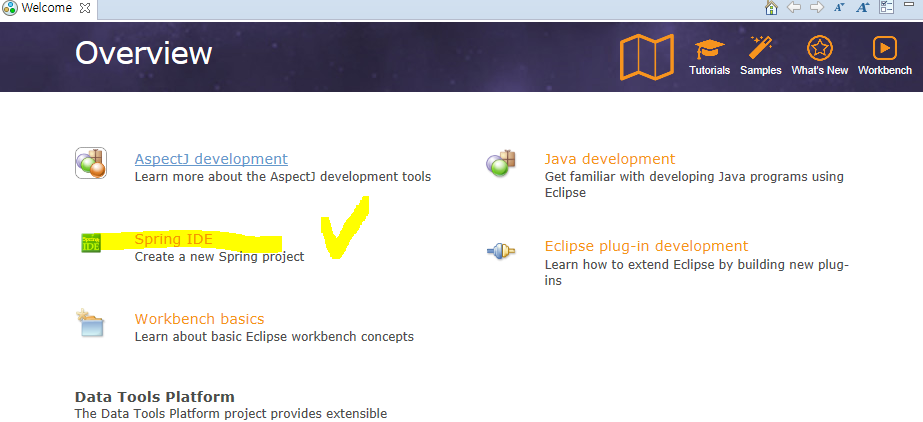The width and height of the screenshot is (923, 422).
Task: Close the Welcome tab
Action: pos(85,8)
